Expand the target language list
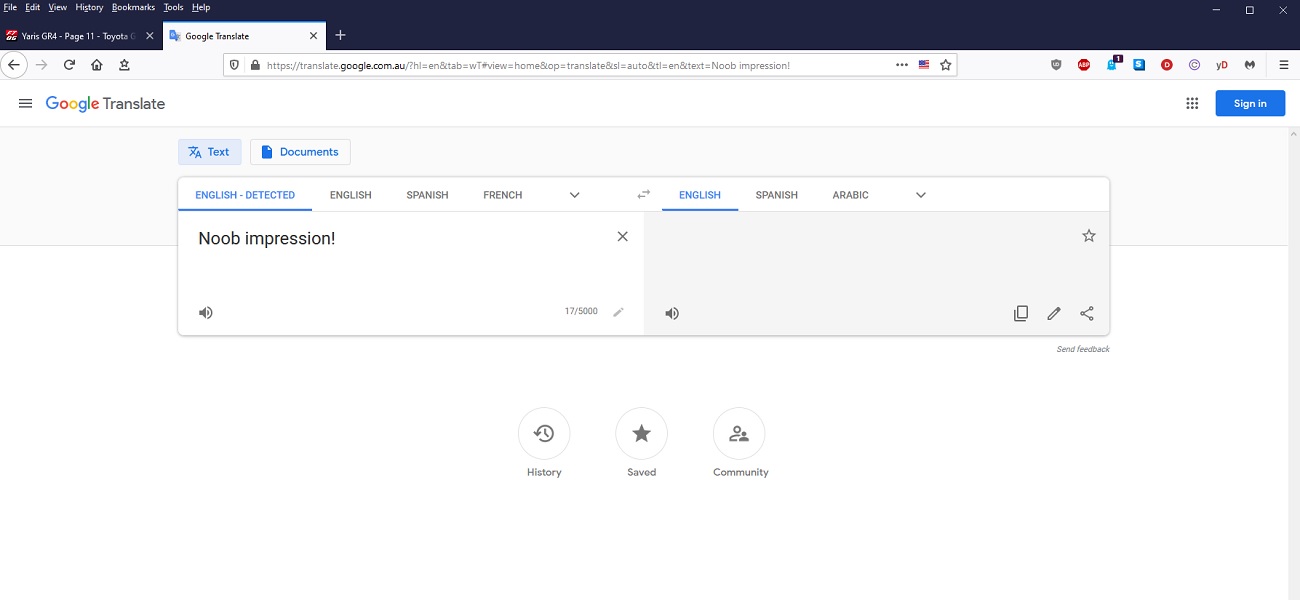The height and width of the screenshot is (600, 1300). 921,195
